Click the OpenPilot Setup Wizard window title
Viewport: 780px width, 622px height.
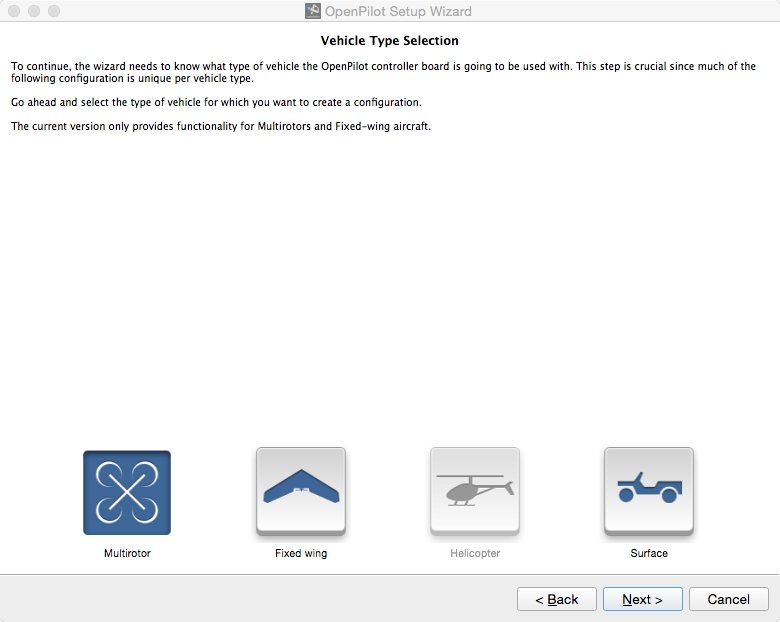point(398,11)
